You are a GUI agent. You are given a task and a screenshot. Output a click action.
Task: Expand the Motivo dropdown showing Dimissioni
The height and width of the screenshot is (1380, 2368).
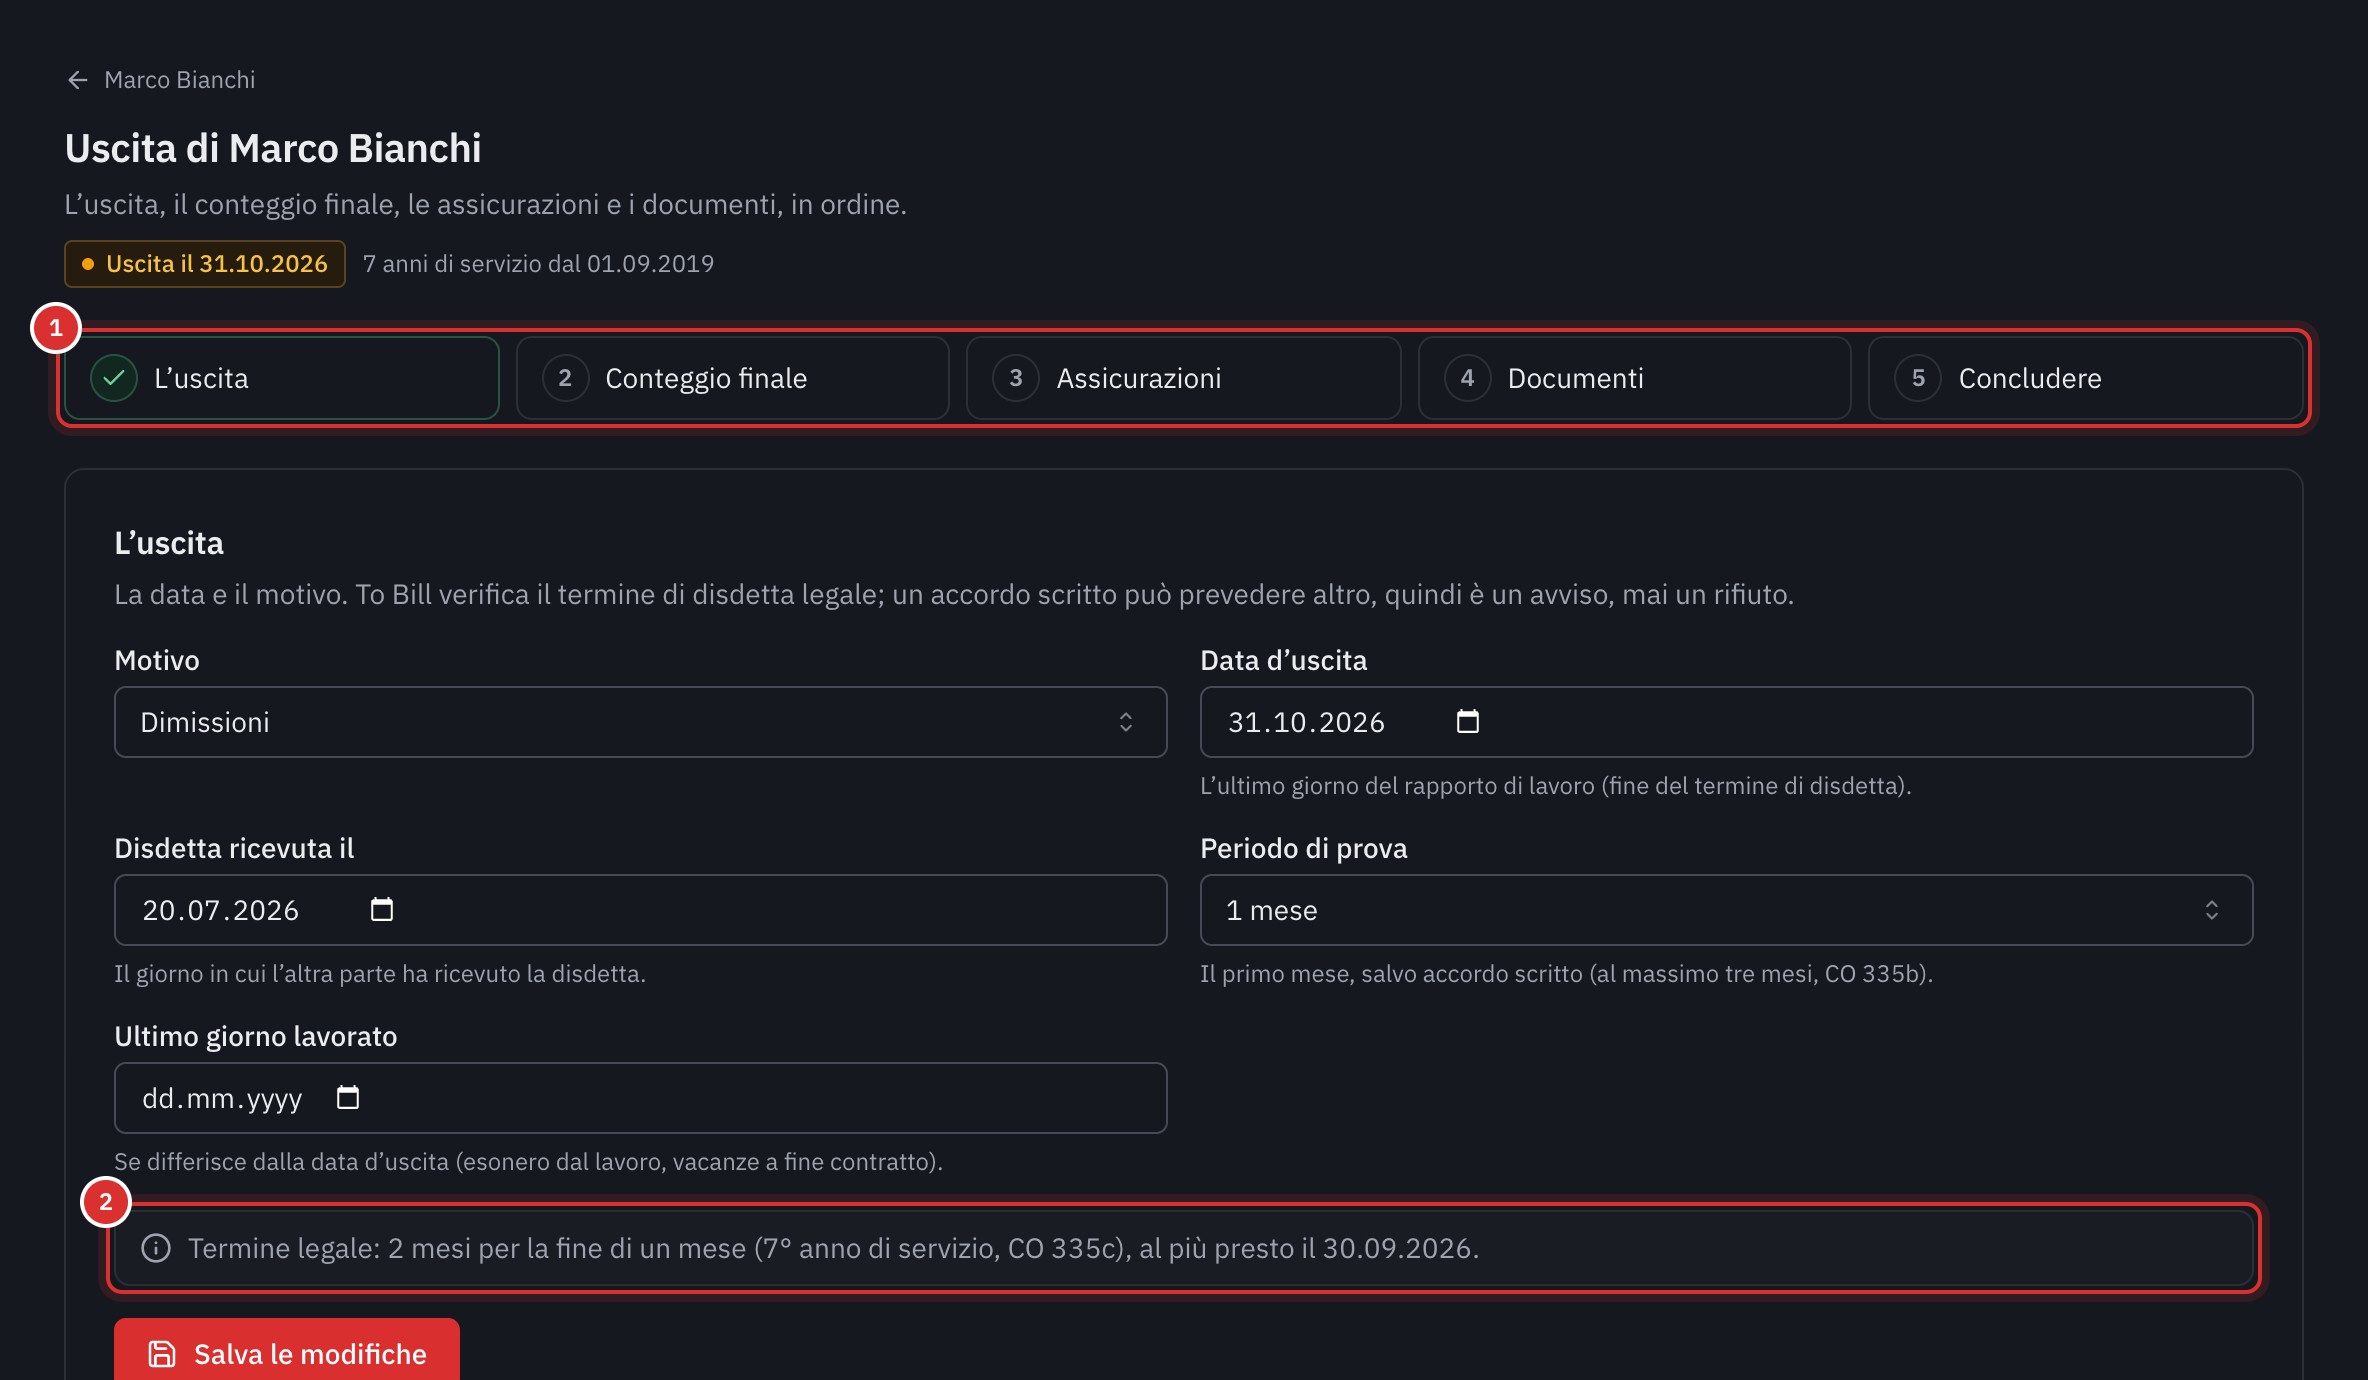640,722
